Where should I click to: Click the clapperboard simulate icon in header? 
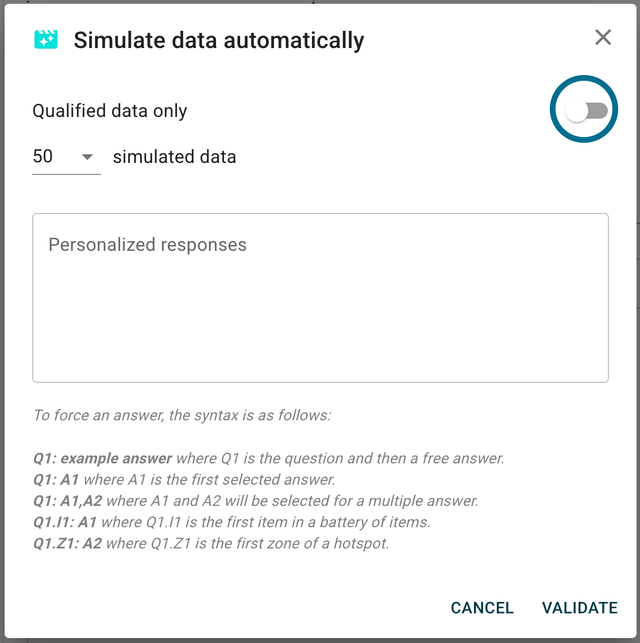45,39
